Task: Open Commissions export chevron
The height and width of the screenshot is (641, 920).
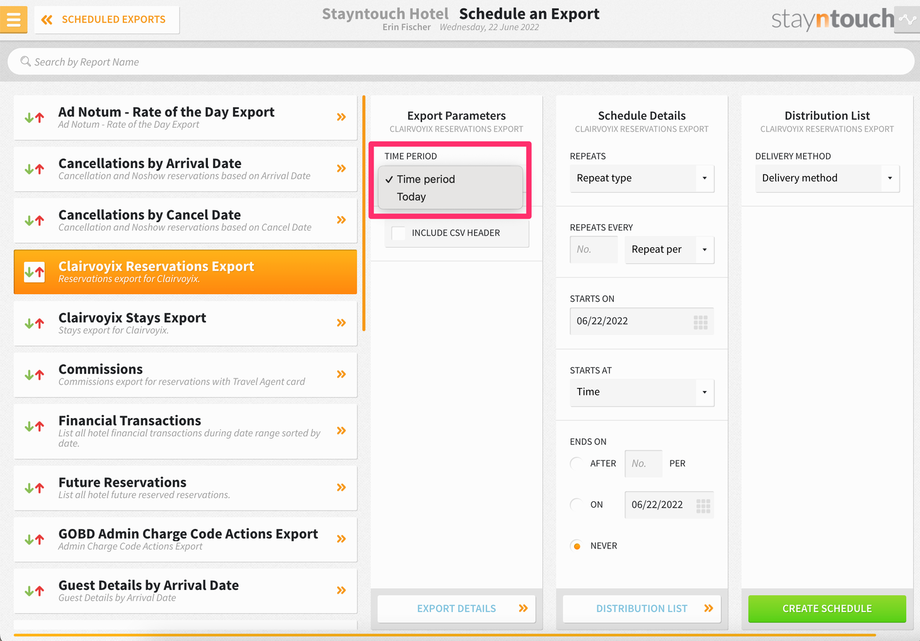Action: click(x=341, y=375)
